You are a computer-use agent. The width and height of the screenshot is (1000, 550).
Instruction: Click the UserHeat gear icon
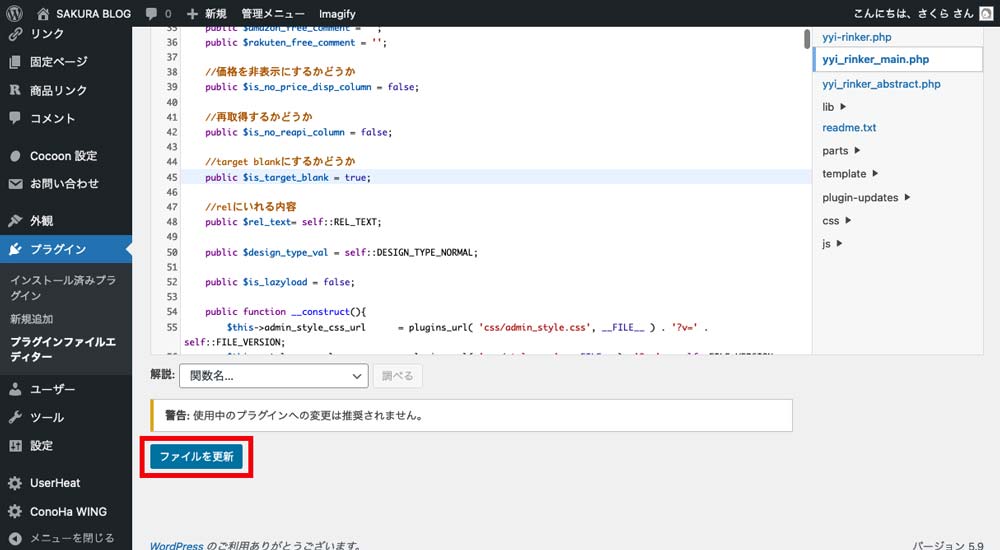[x=15, y=483]
